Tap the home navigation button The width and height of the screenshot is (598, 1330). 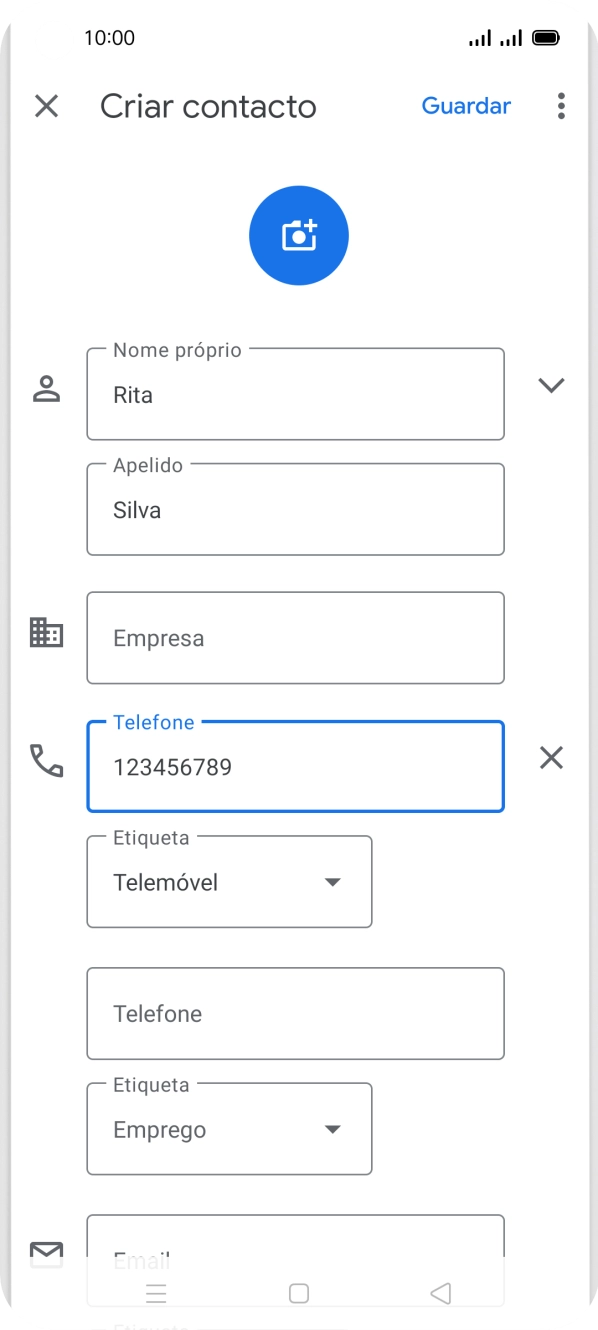tap(298, 1292)
